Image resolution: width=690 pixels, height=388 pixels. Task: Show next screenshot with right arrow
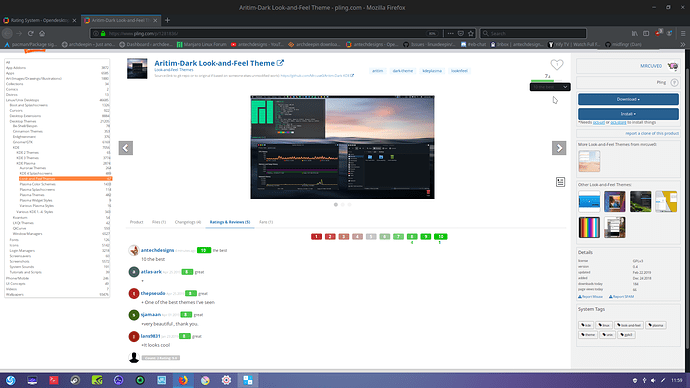point(559,148)
